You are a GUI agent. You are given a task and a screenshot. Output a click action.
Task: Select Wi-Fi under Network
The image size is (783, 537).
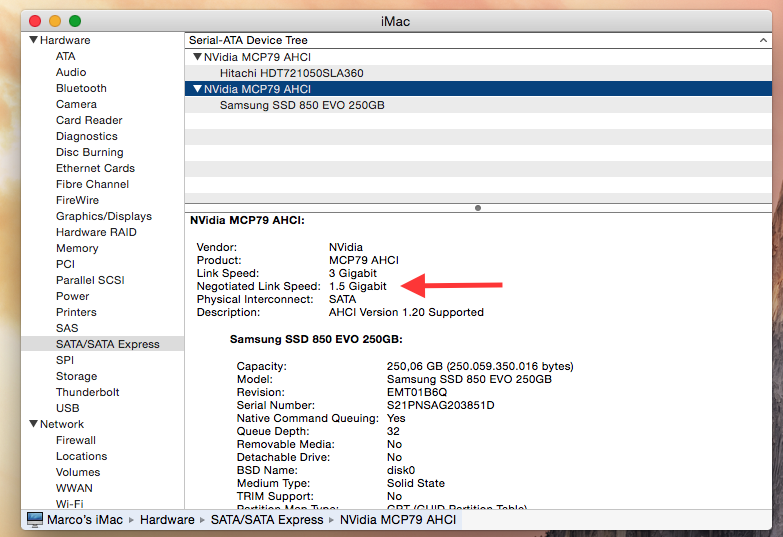[69, 503]
